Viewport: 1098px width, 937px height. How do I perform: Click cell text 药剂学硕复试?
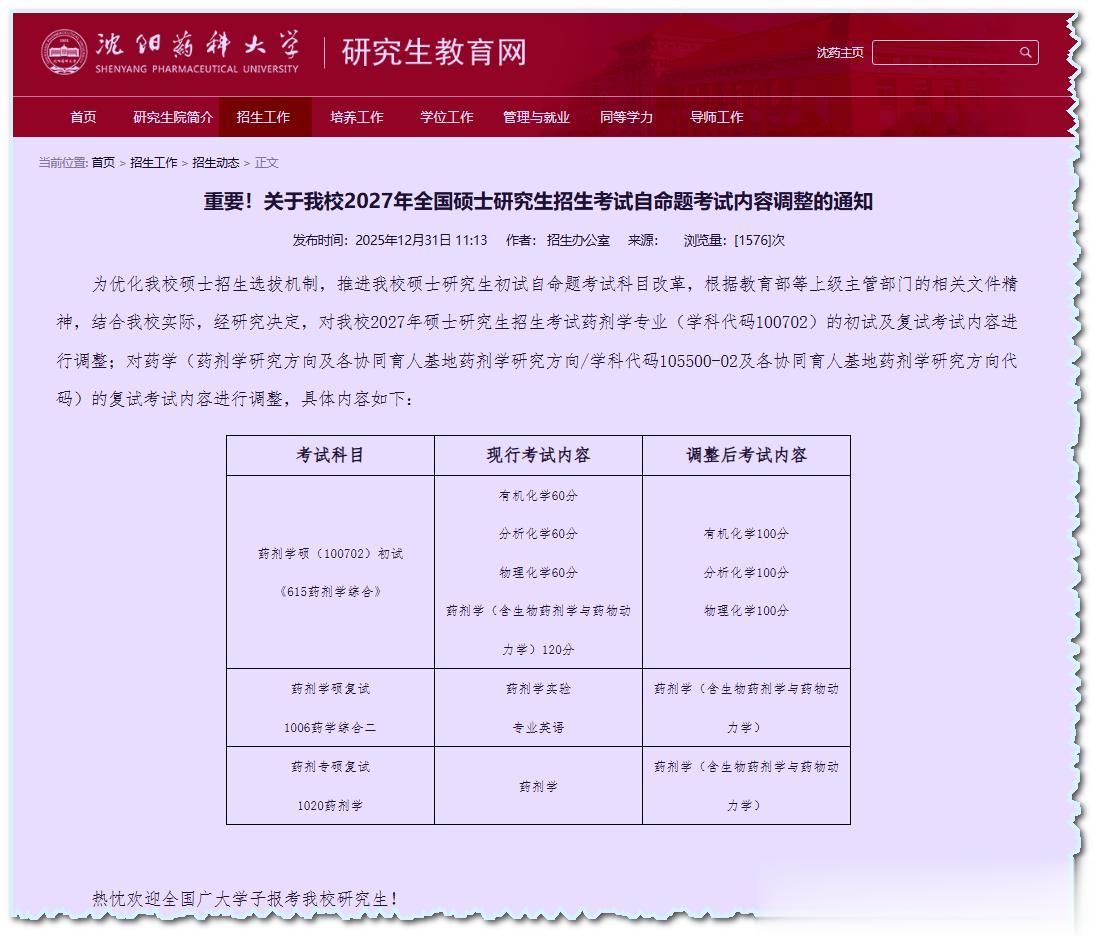click(331, 689)
